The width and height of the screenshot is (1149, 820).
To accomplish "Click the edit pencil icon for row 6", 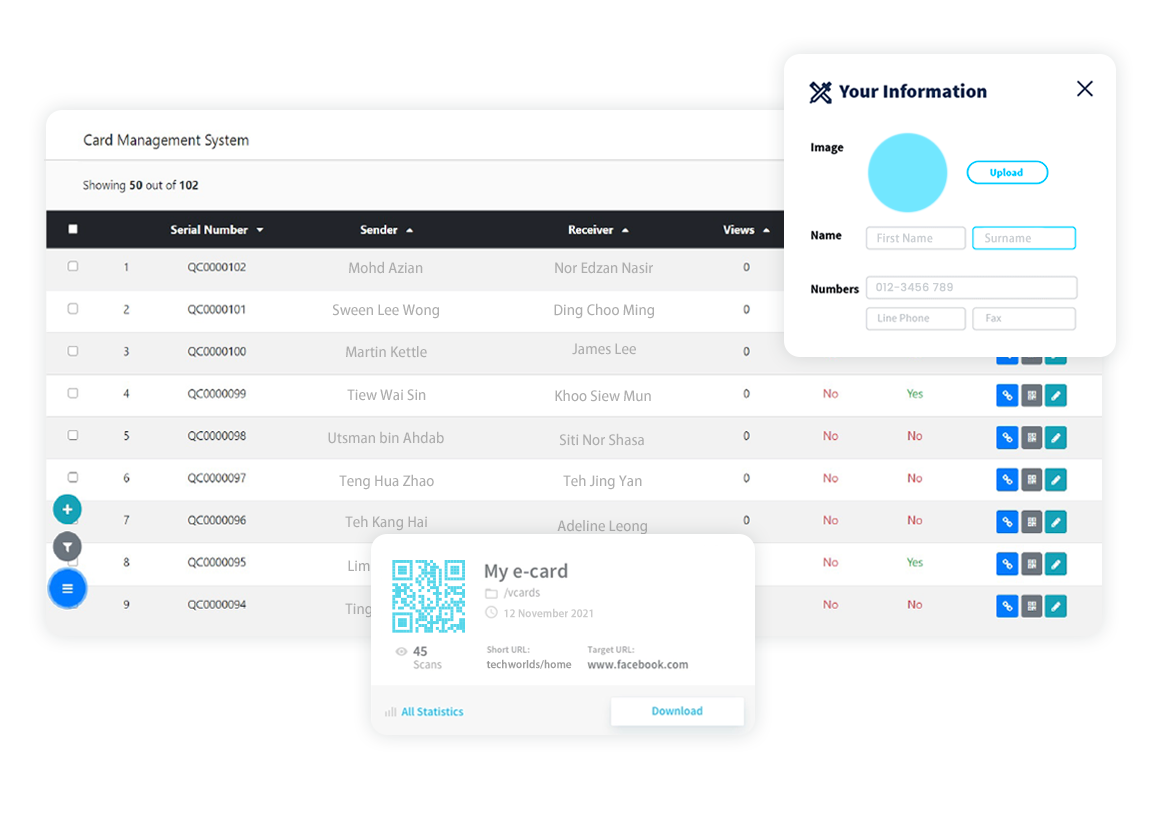I will (1055, 480).
